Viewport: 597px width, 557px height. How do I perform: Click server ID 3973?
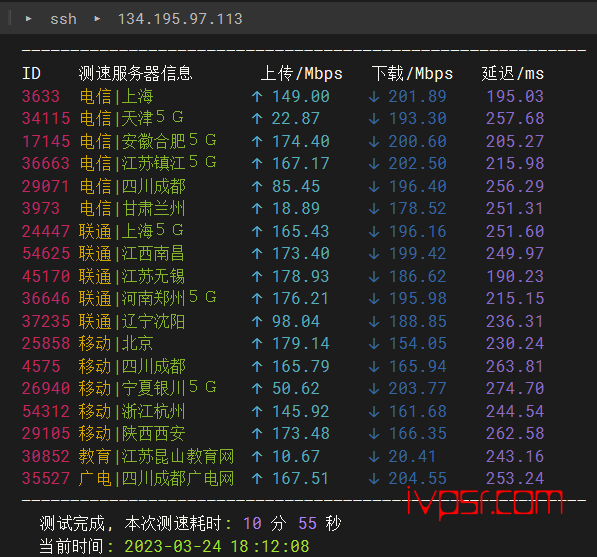[x=41, y=208]
